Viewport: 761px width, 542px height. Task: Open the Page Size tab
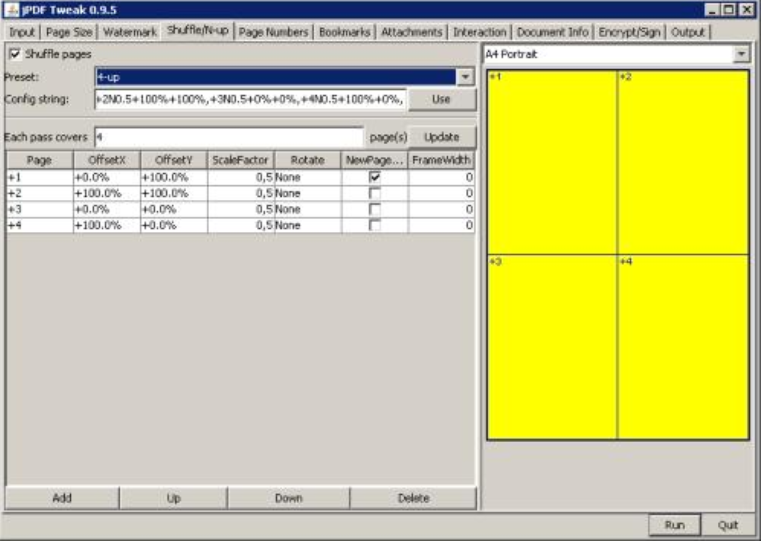click(x=69, y=32)
